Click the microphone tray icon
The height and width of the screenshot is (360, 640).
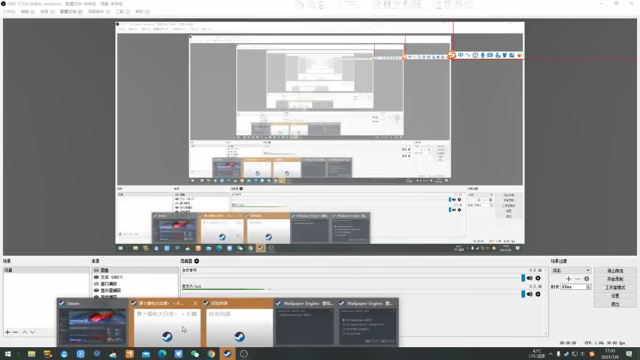[558, 354]
